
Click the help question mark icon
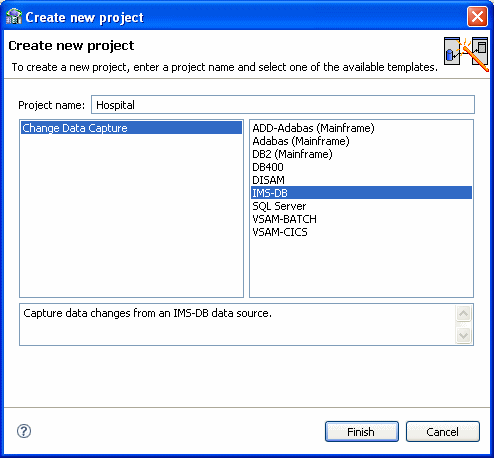tap(24, 431)
